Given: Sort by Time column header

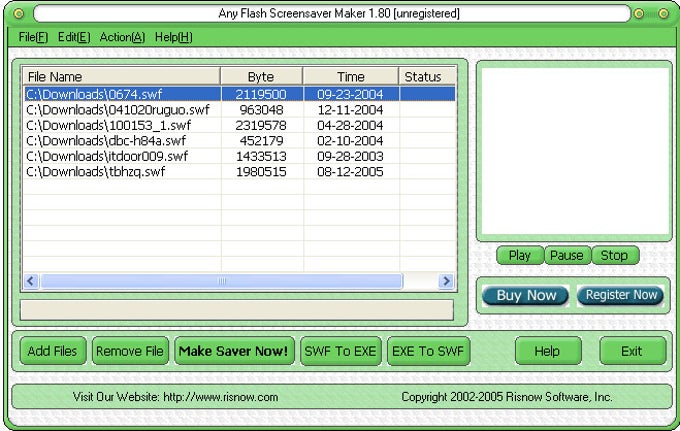Looking at the screenshot, I should pos(350,77).
